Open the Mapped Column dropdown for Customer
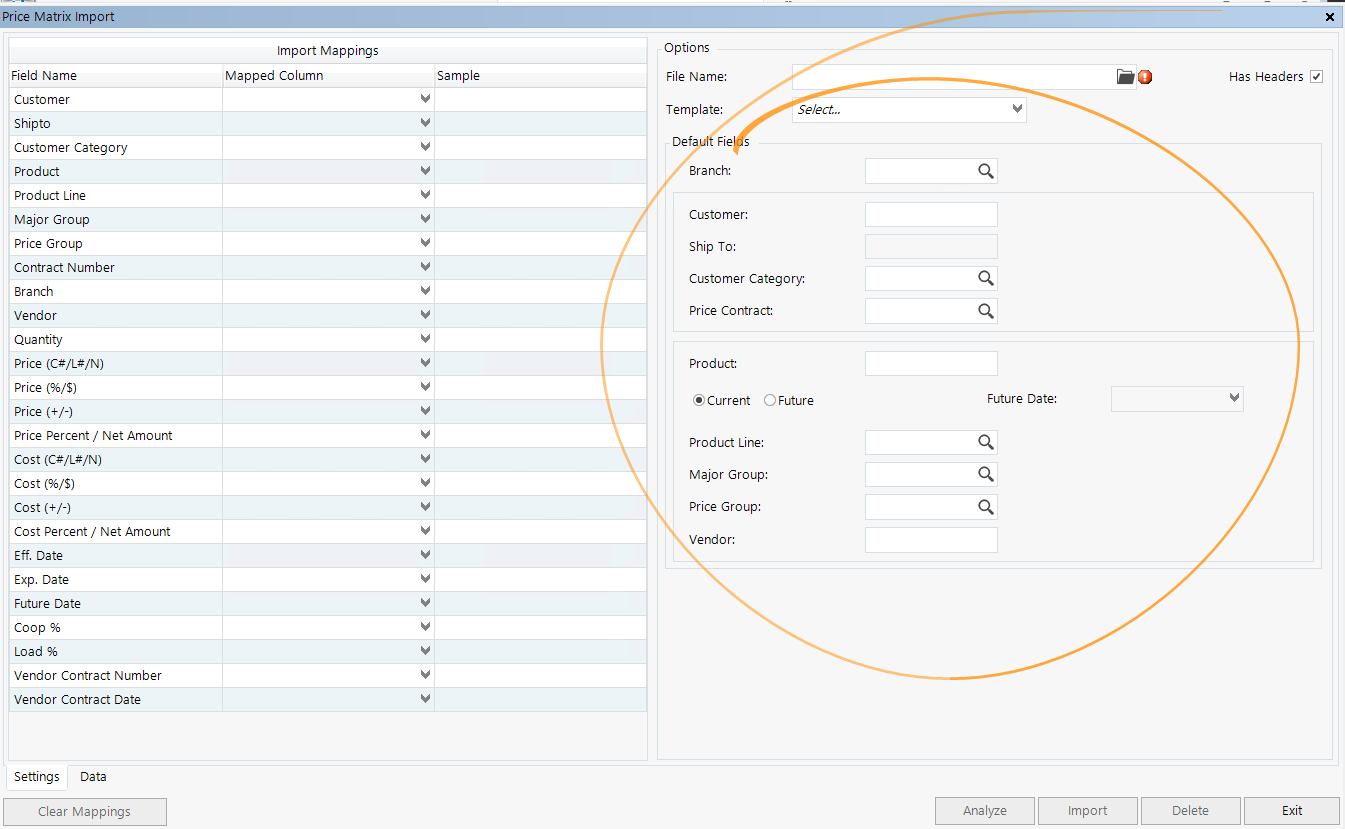This screenshot has width=1345, height=829. (424, 98)
